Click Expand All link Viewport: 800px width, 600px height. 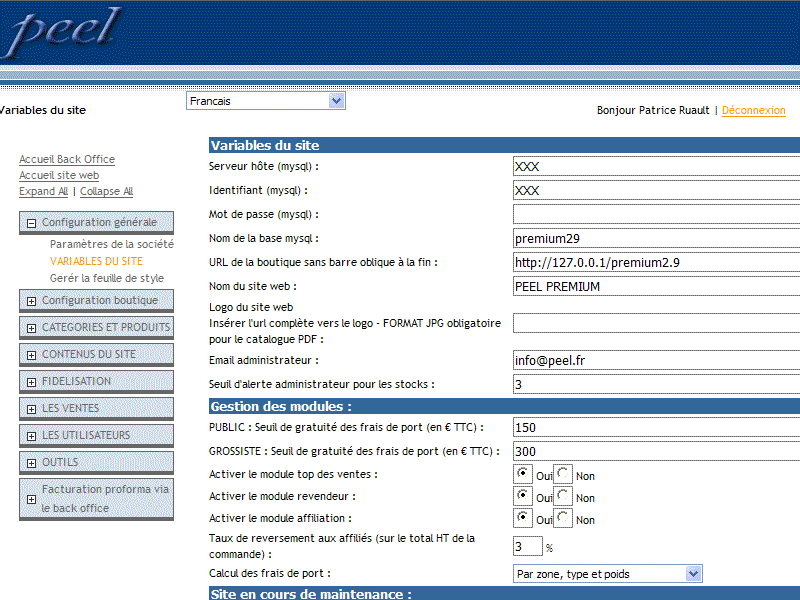pyautogui.click(x=43, y=191)
